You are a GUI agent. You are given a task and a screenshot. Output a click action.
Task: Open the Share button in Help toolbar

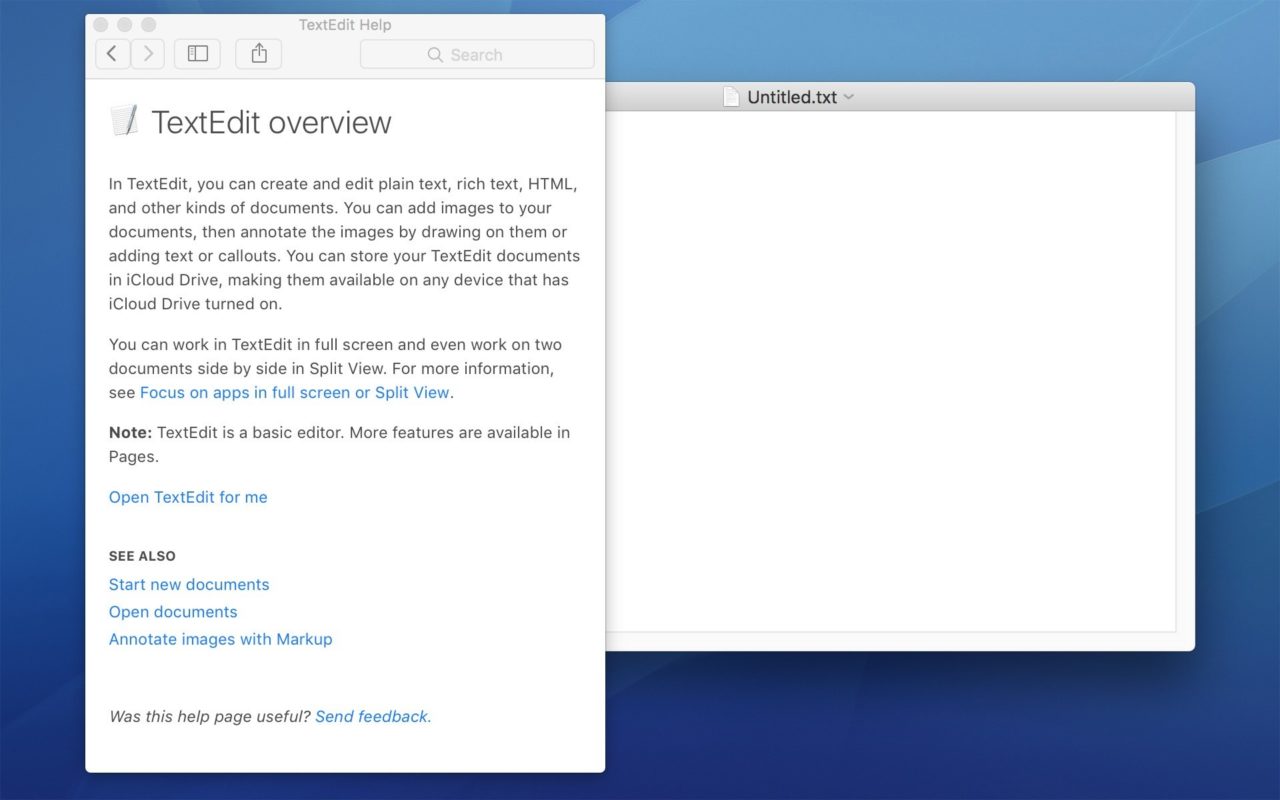259,54
